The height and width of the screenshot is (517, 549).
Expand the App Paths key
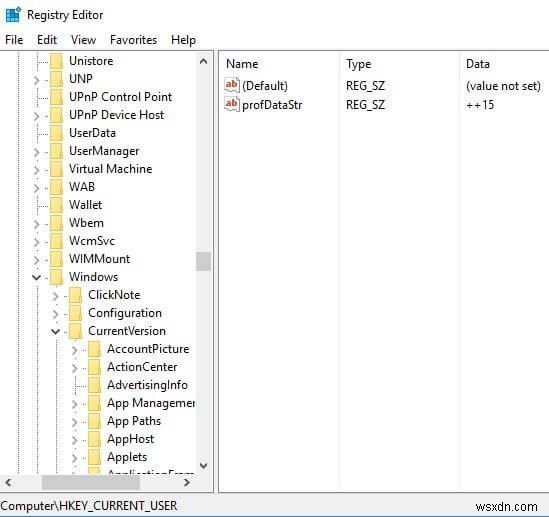(74, 422)
